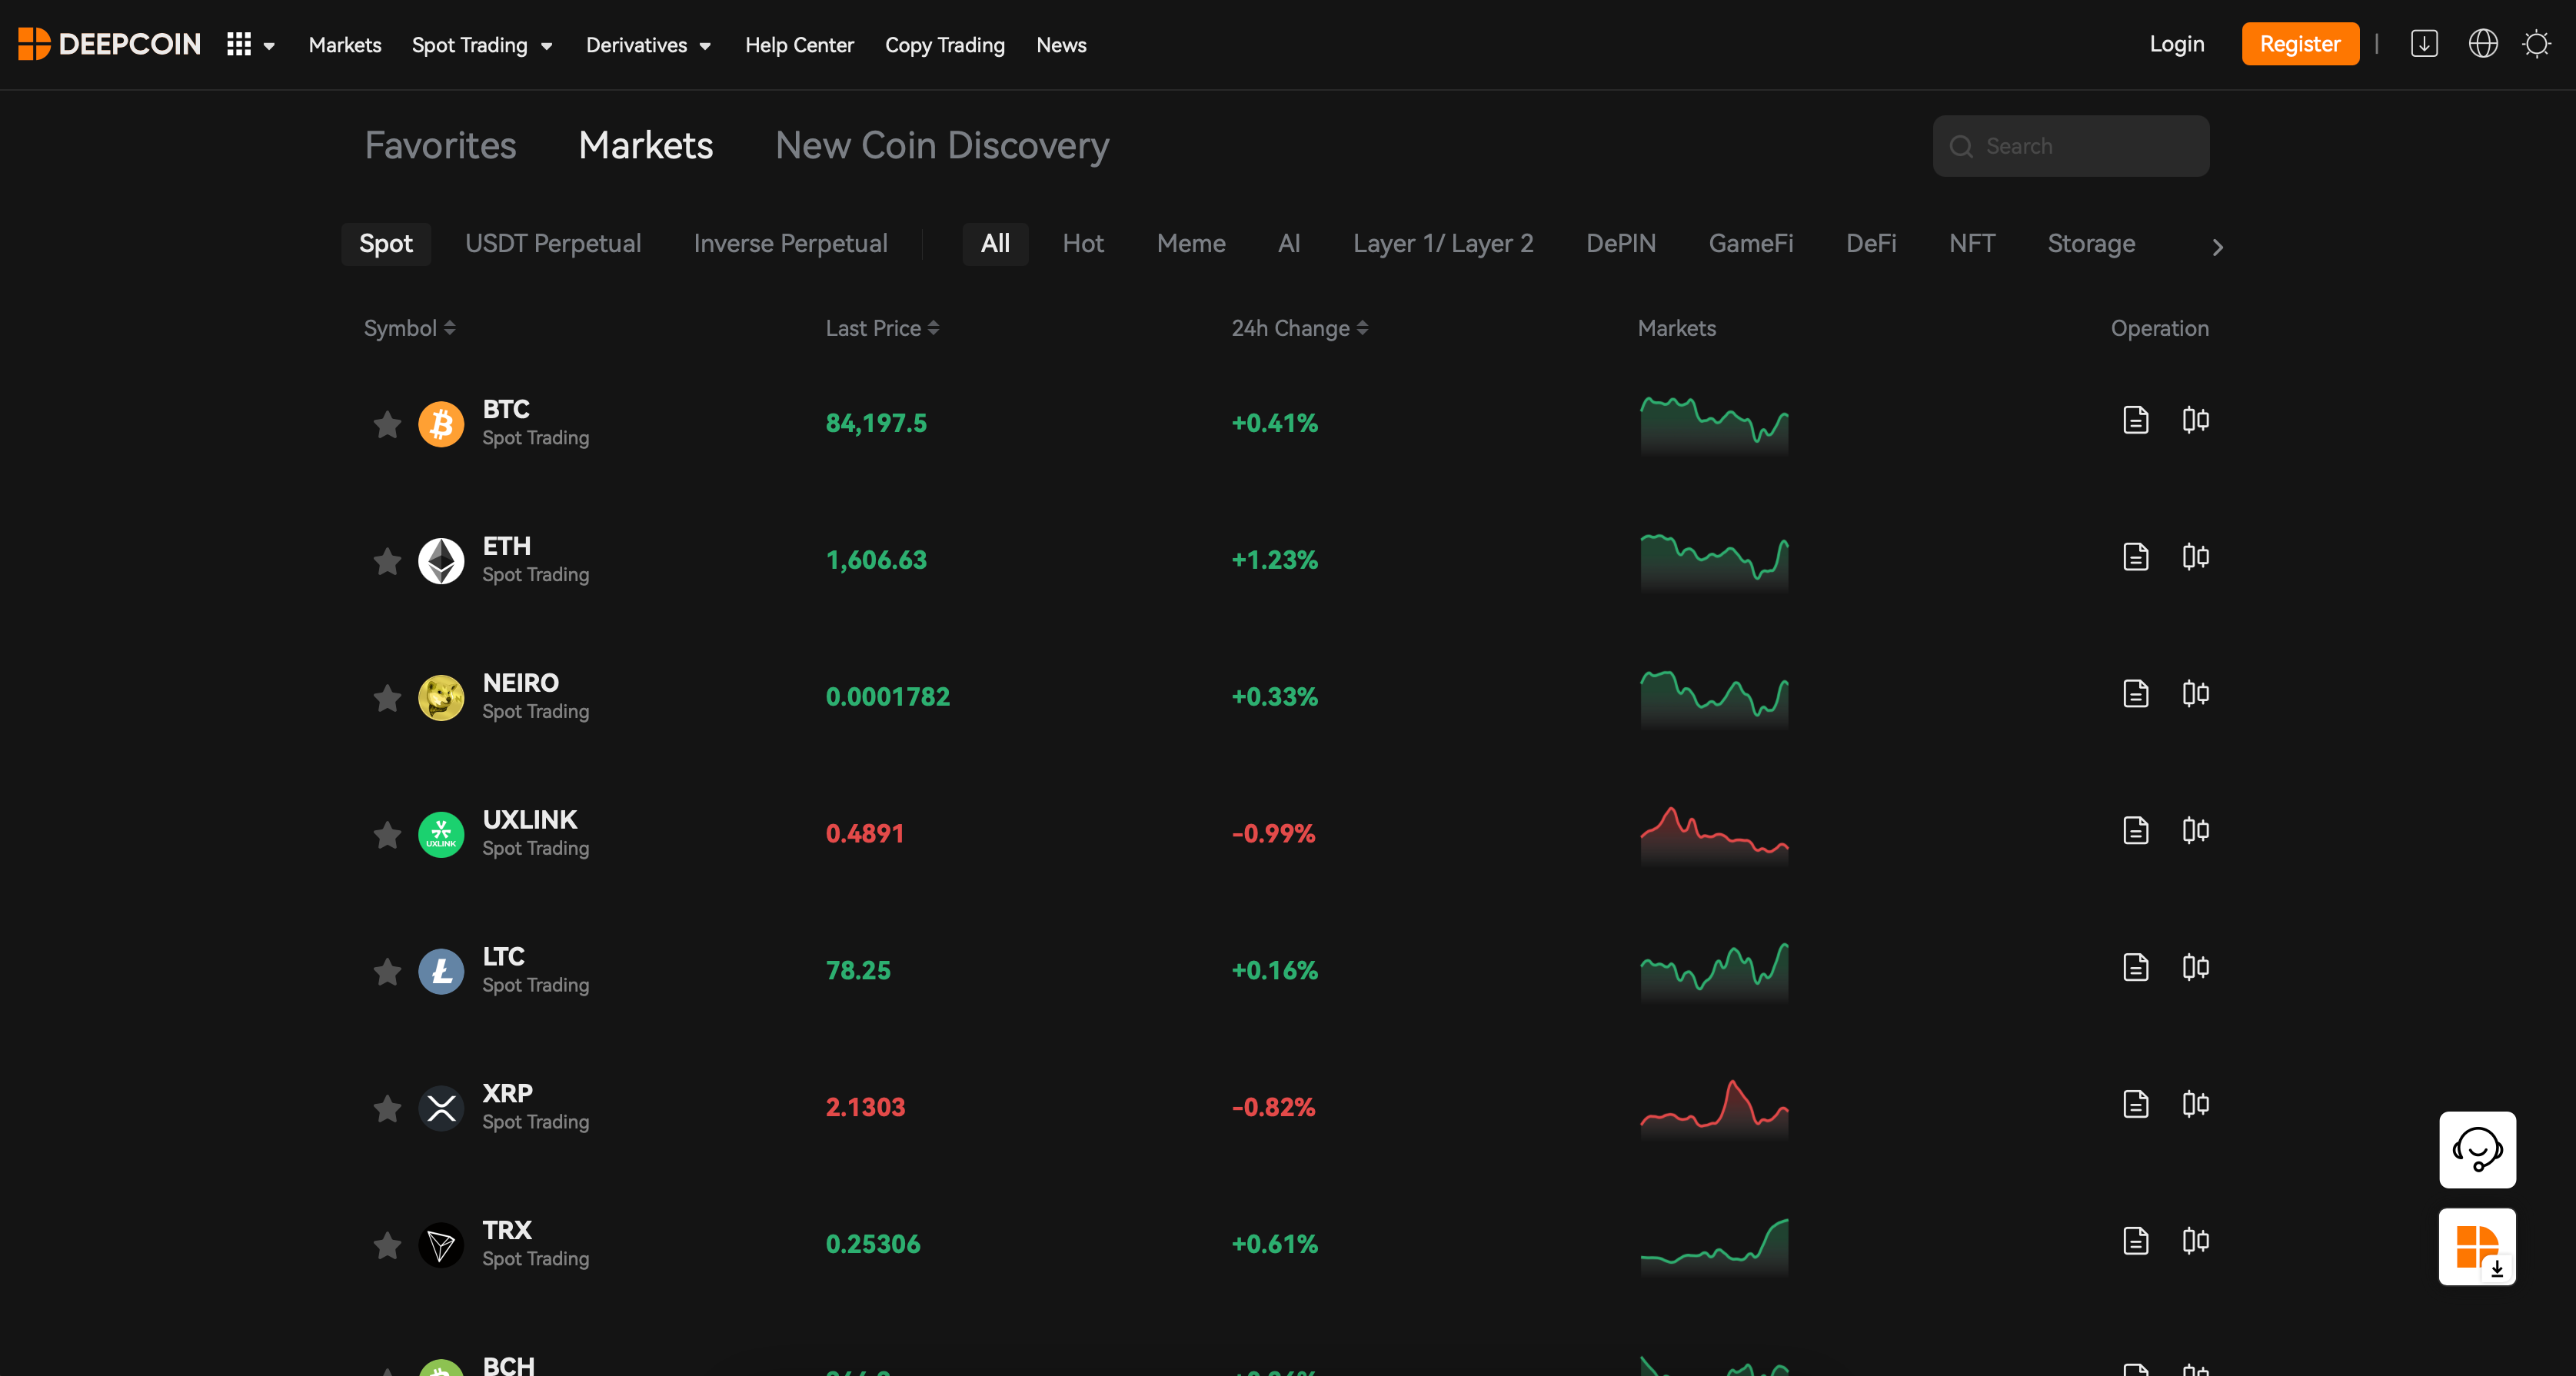Screen dimensions: 2576x1376
Task: Open LTC details document icon
Action: [2135, 968]
